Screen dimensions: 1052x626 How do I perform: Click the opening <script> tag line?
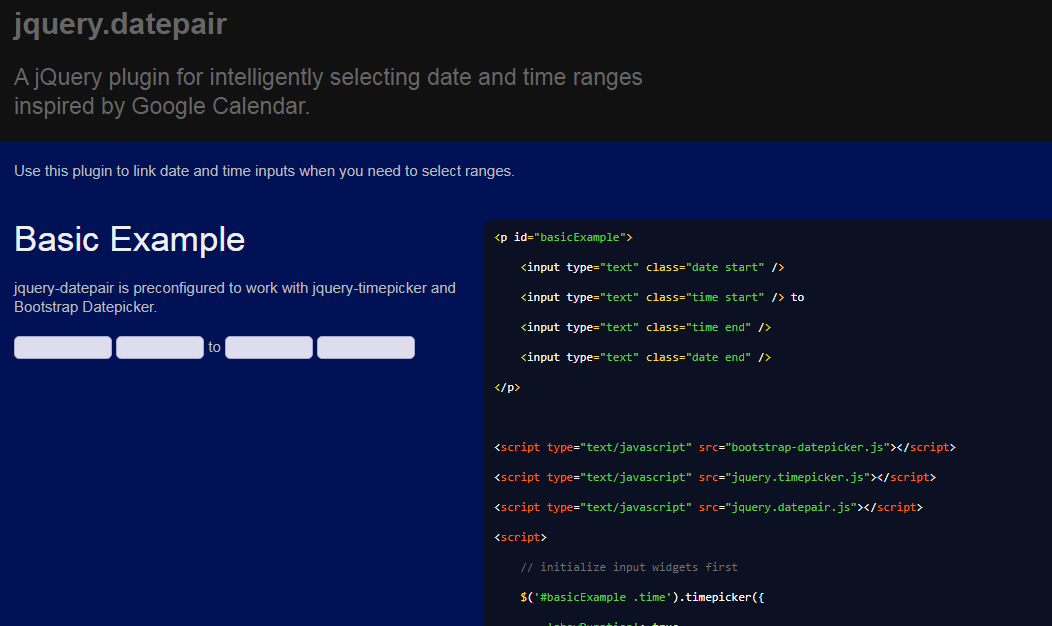coord(521,537)
